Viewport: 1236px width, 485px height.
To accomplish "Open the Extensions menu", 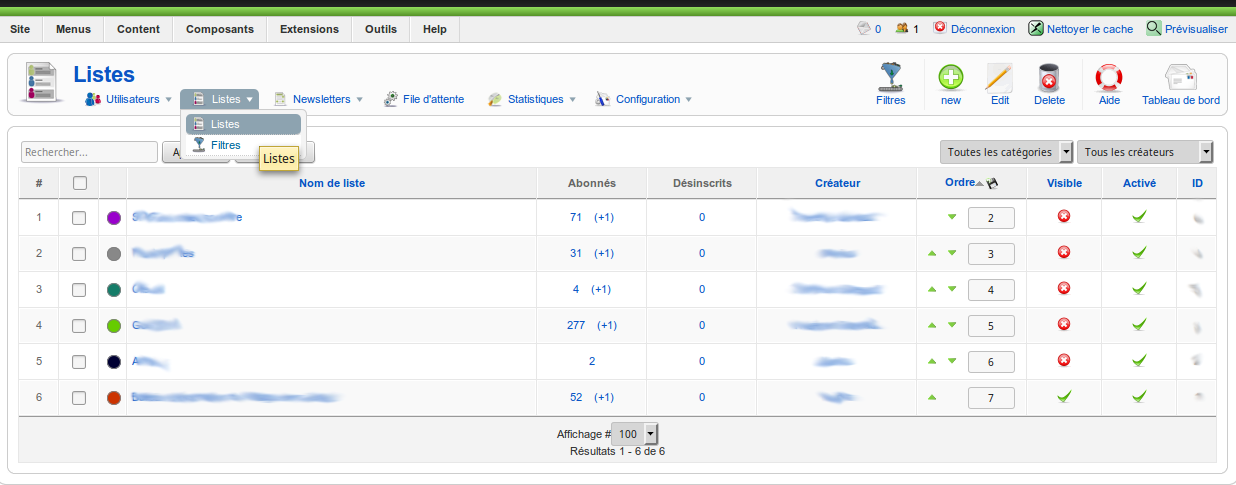I will (x=309, y=29).
